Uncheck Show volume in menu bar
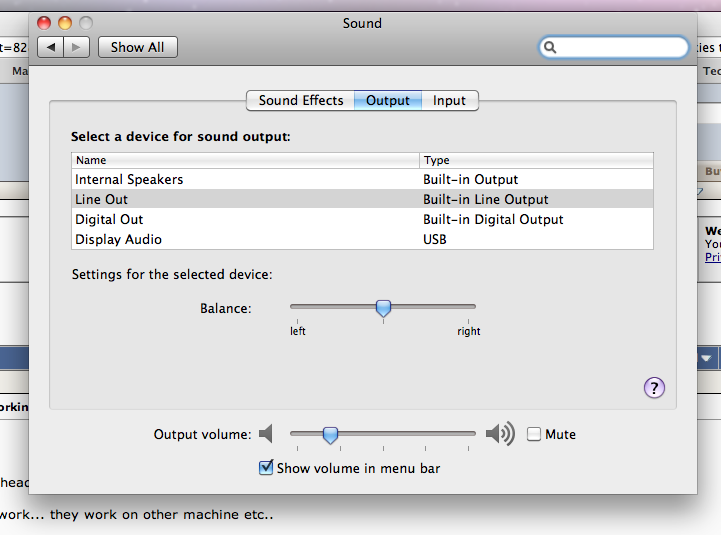 [x=266, y=467]
